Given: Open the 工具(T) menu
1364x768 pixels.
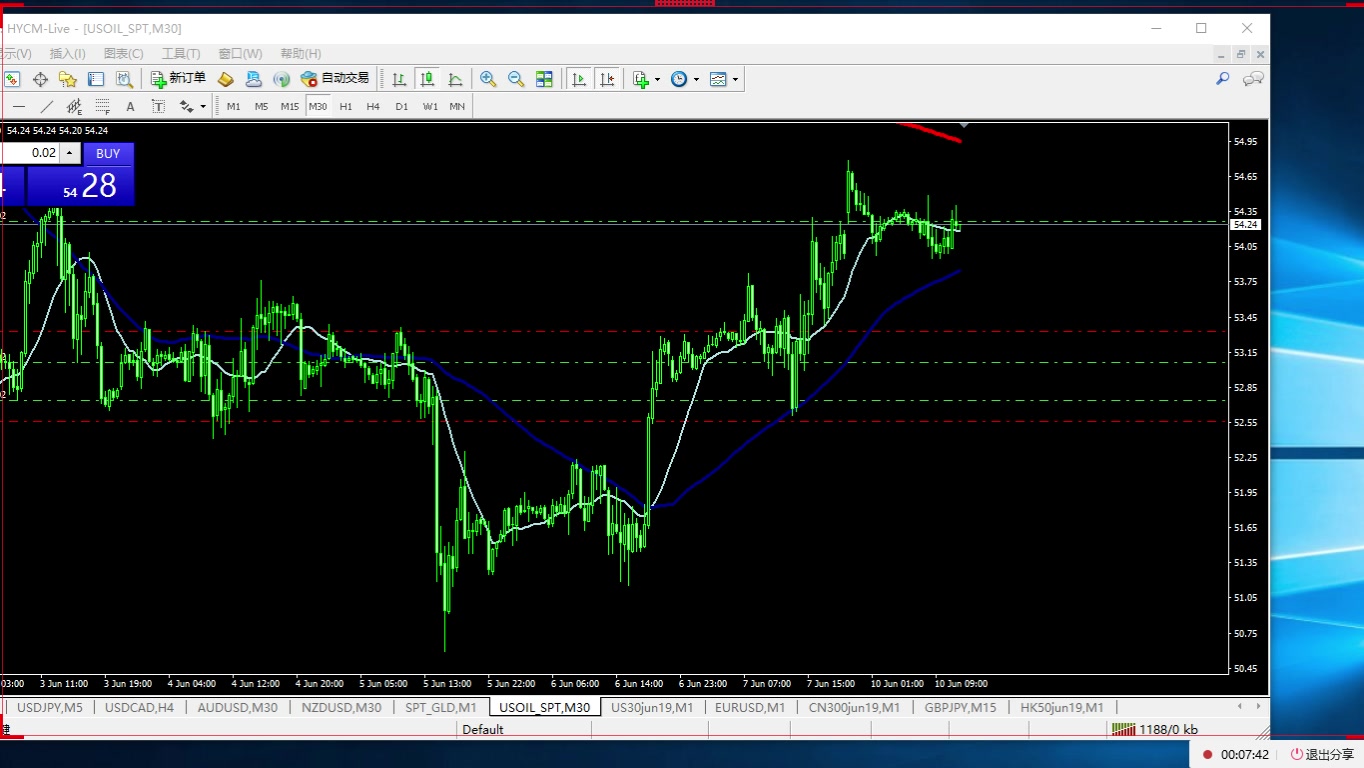Looking at the screenshot, I should (181, 54).
